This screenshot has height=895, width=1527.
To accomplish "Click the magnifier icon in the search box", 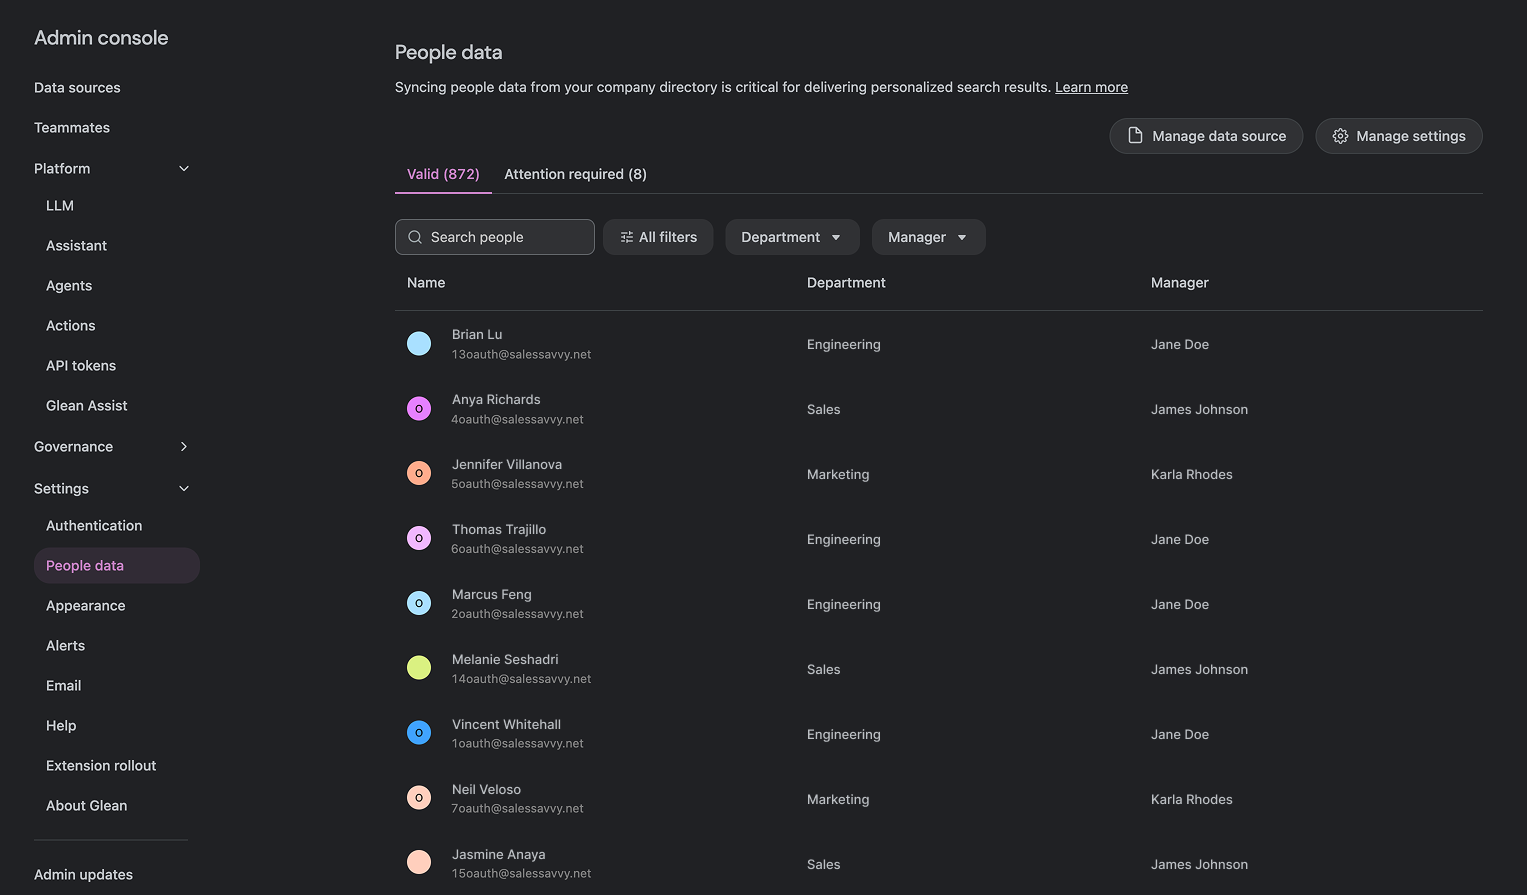I will tap(415, 237).
